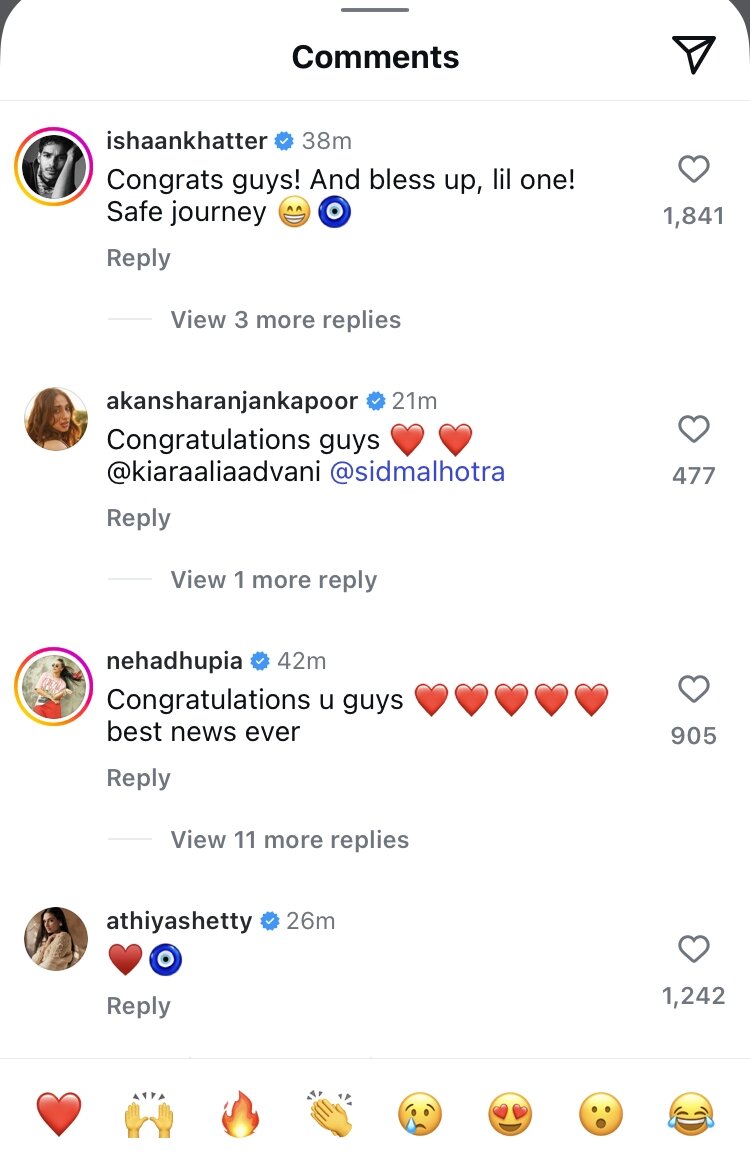The height and width of the screenshot is (1166, 750).
Task: Choose the fire emoji reaction
Action: click(x=239, y=1114)
